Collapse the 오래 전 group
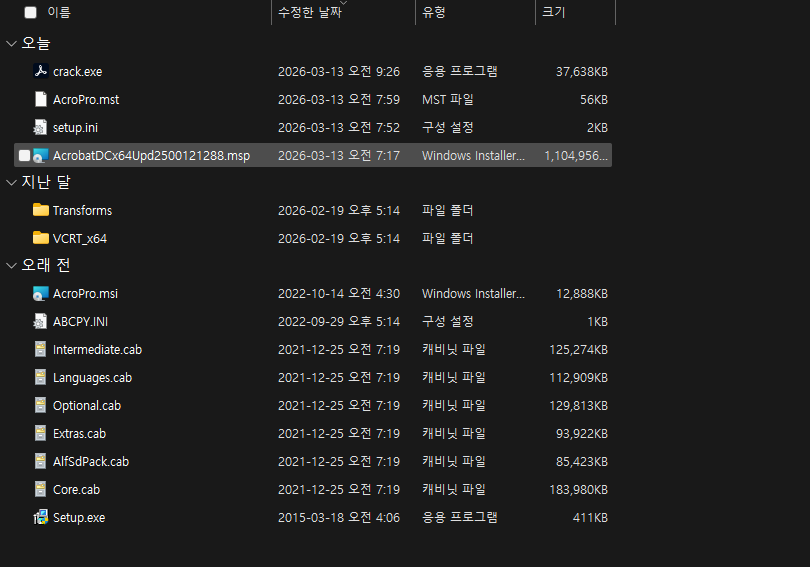The image size is (810, 567). [11, 265]
